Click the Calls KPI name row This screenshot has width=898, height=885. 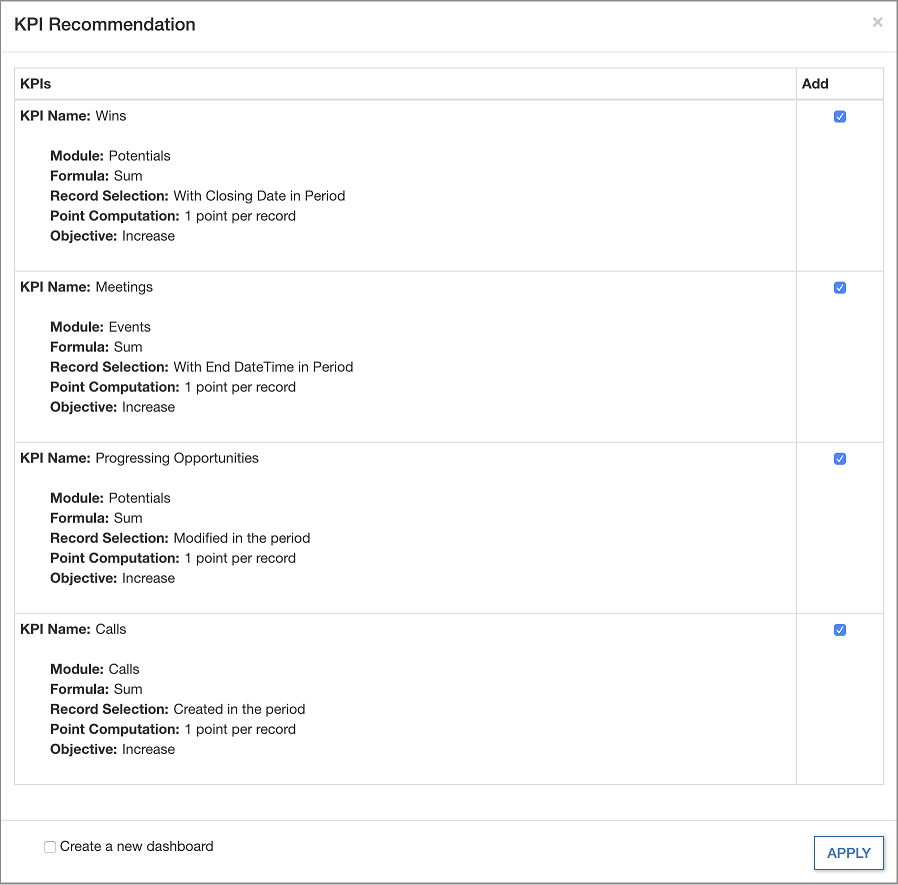click(111, 629)
